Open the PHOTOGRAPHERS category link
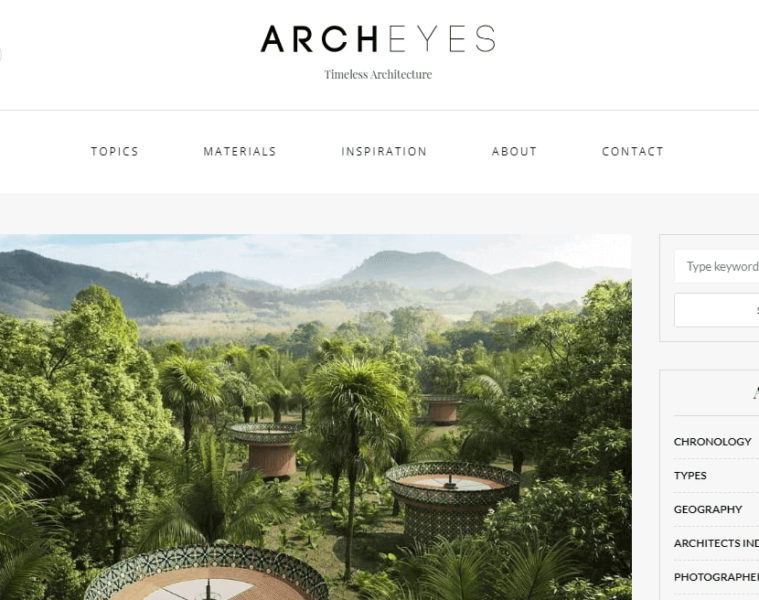 tap(716, 577)
